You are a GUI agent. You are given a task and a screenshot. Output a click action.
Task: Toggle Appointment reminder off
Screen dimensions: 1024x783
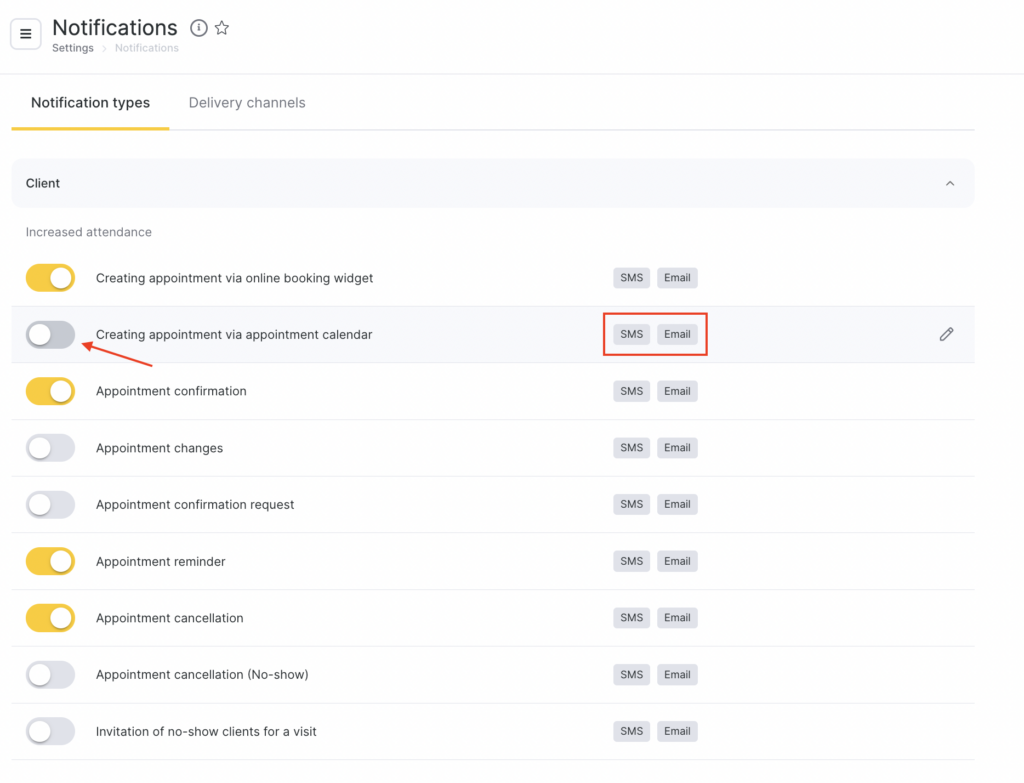[50, 561]
